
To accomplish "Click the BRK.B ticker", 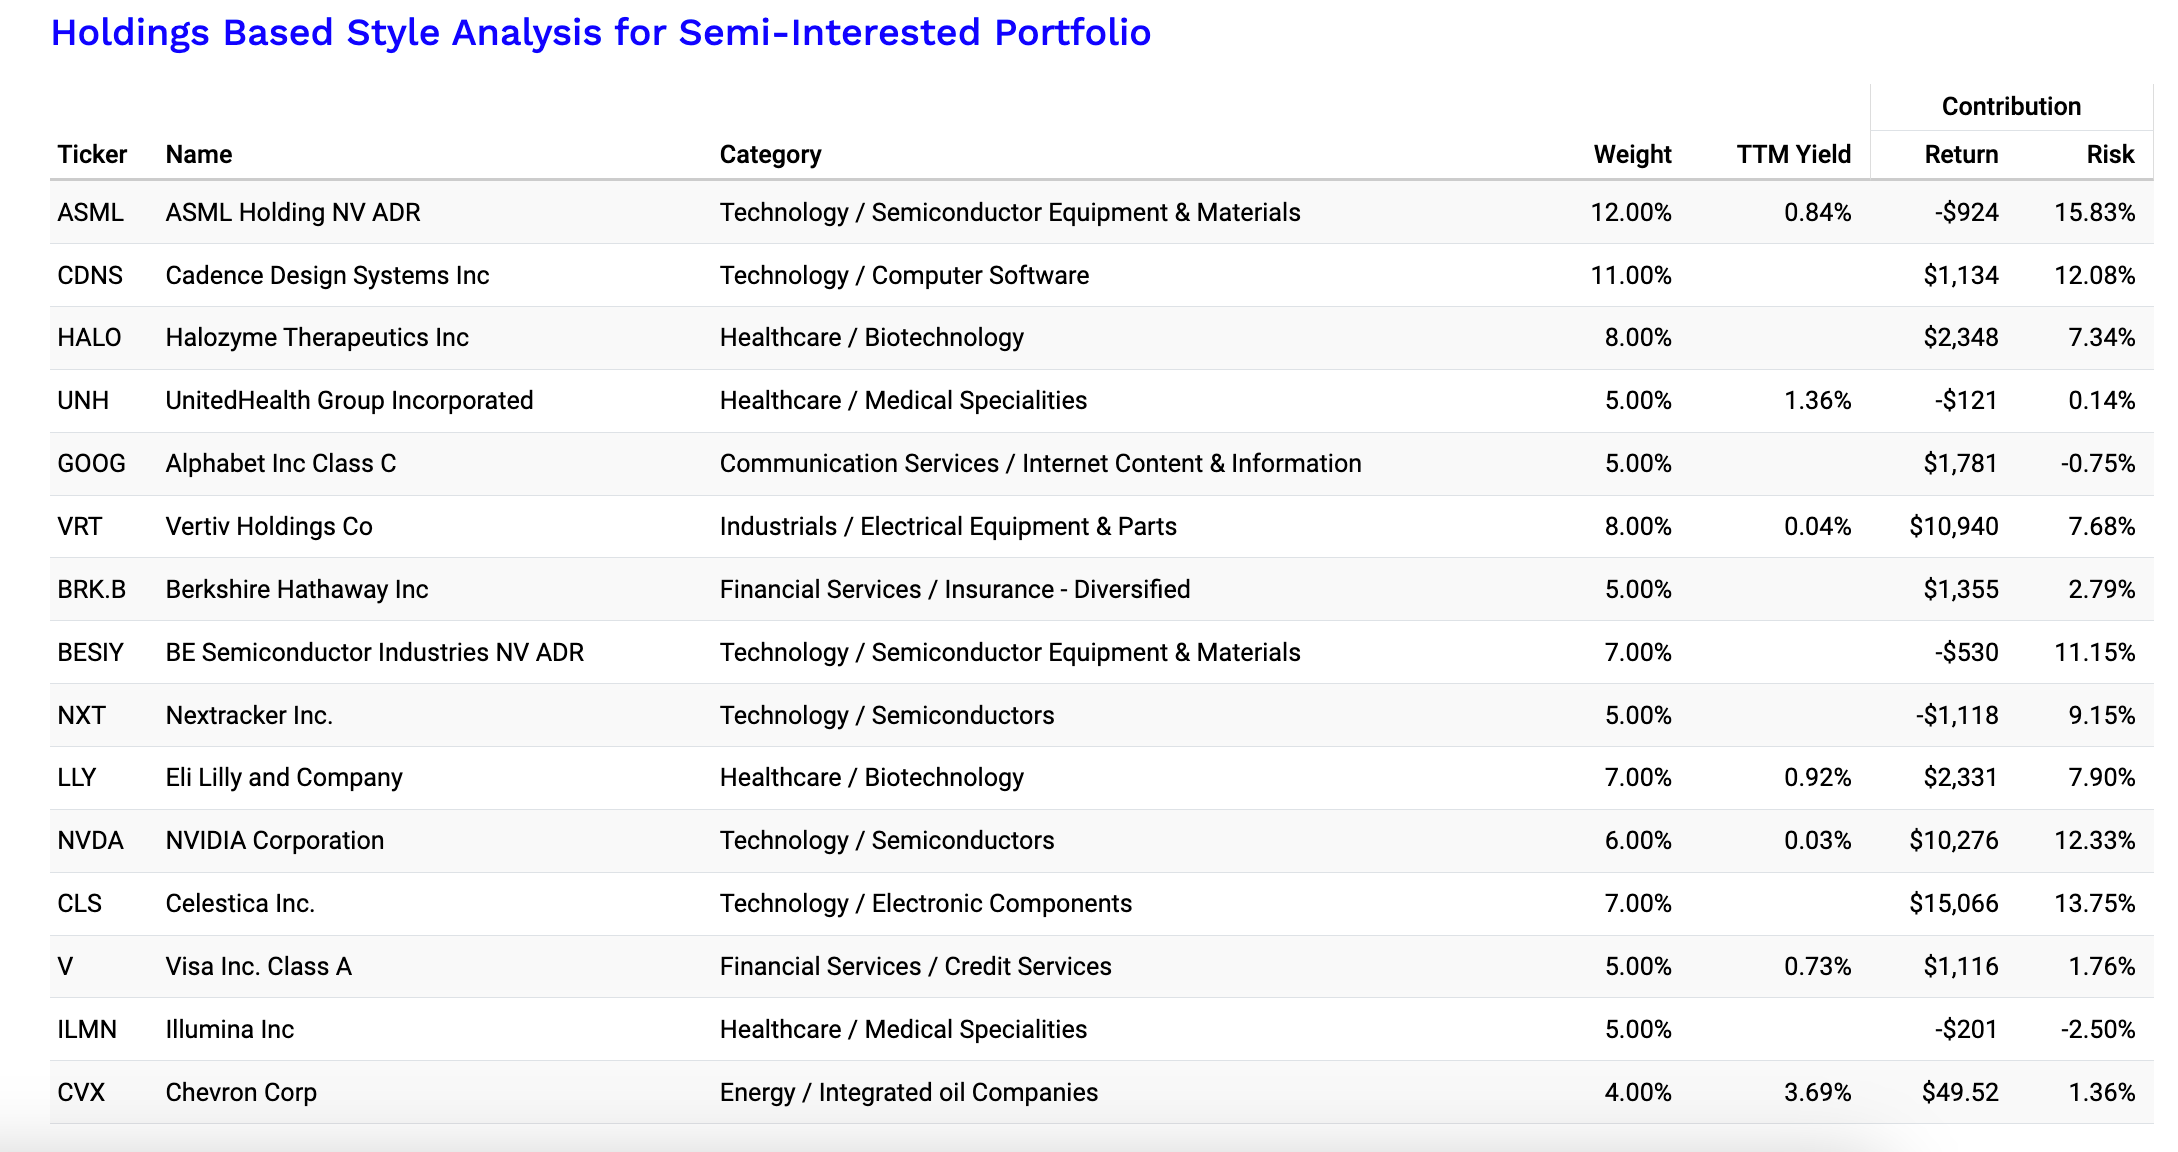I will pyautogui.click(x=91, y=590).
